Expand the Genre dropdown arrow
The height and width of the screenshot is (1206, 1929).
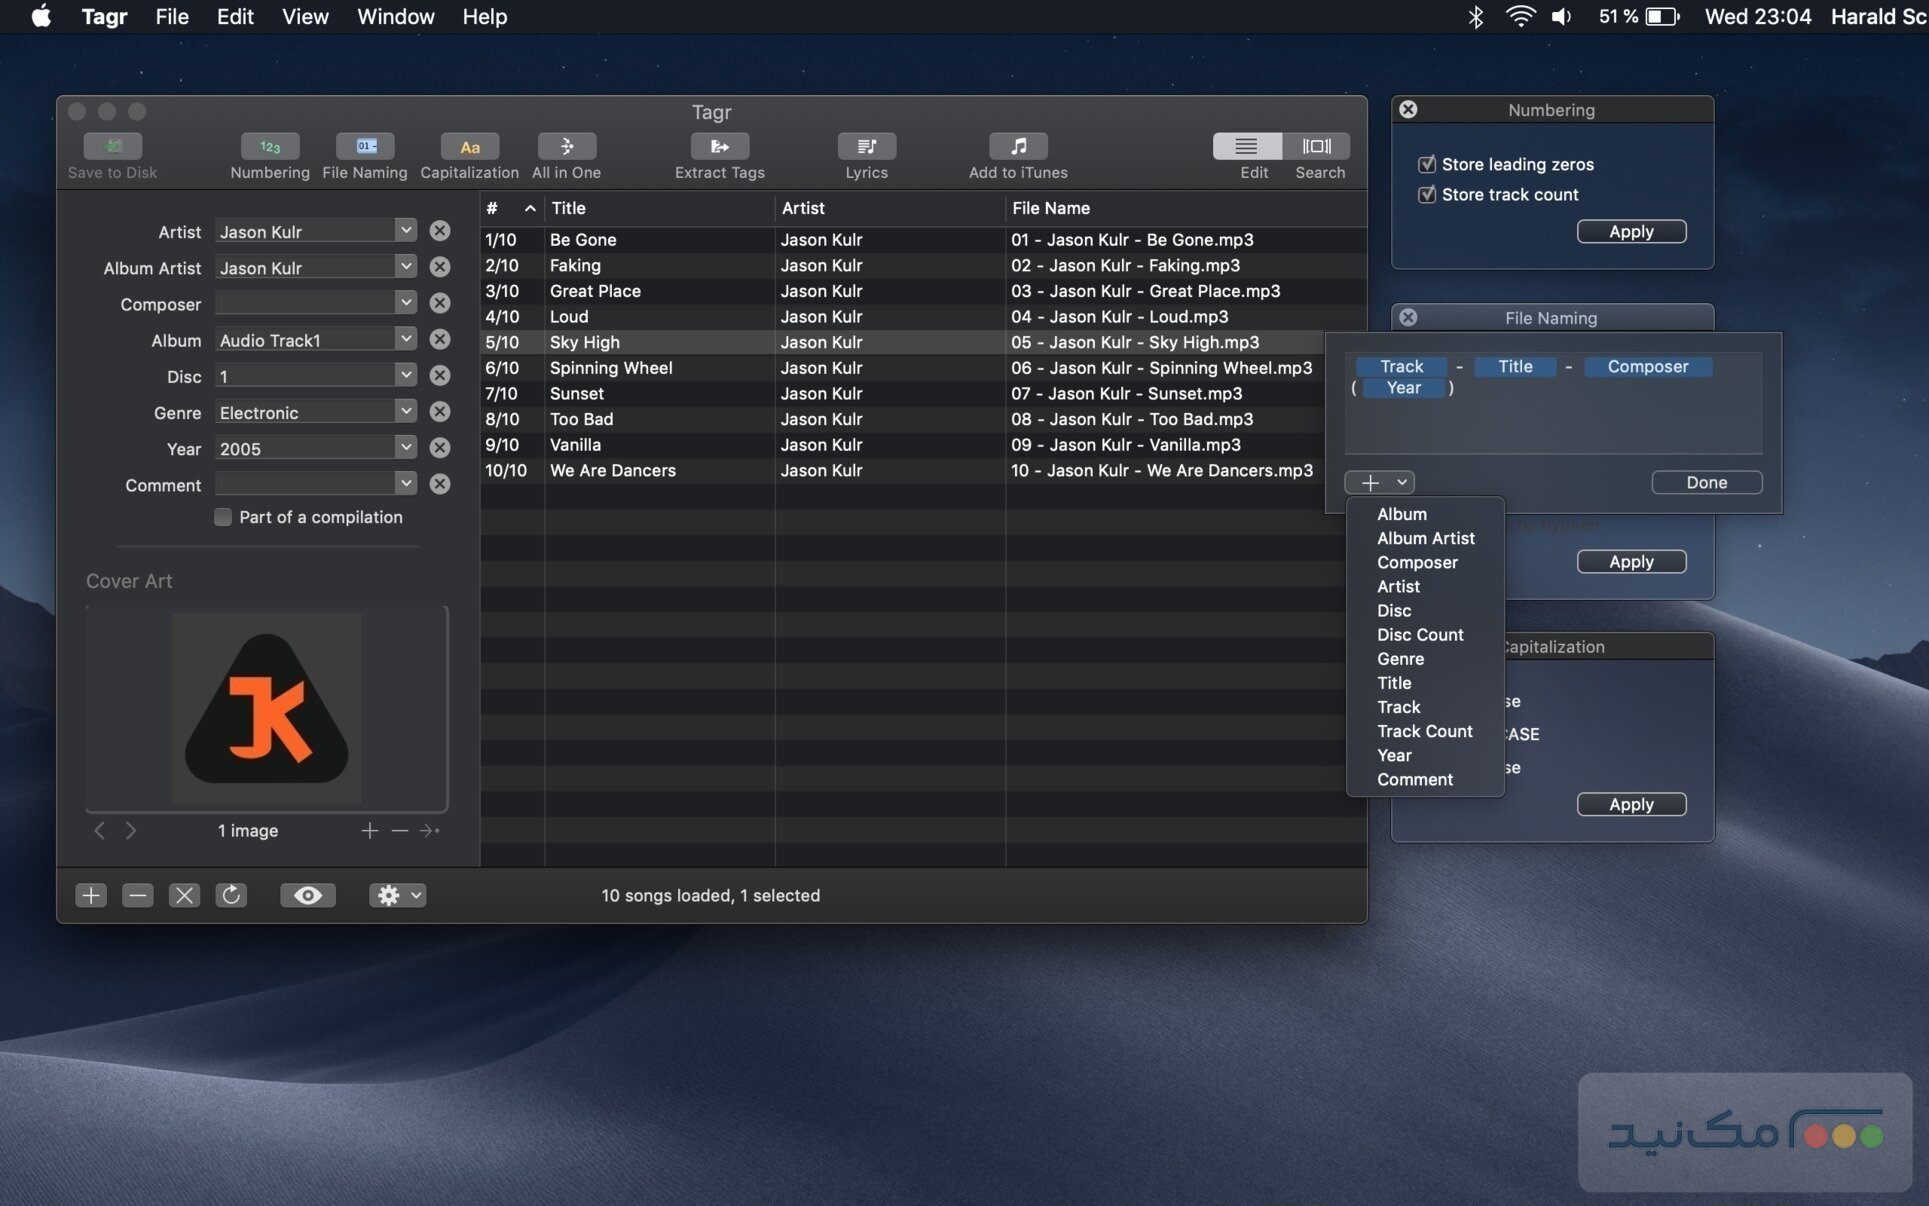coord(405,412)
